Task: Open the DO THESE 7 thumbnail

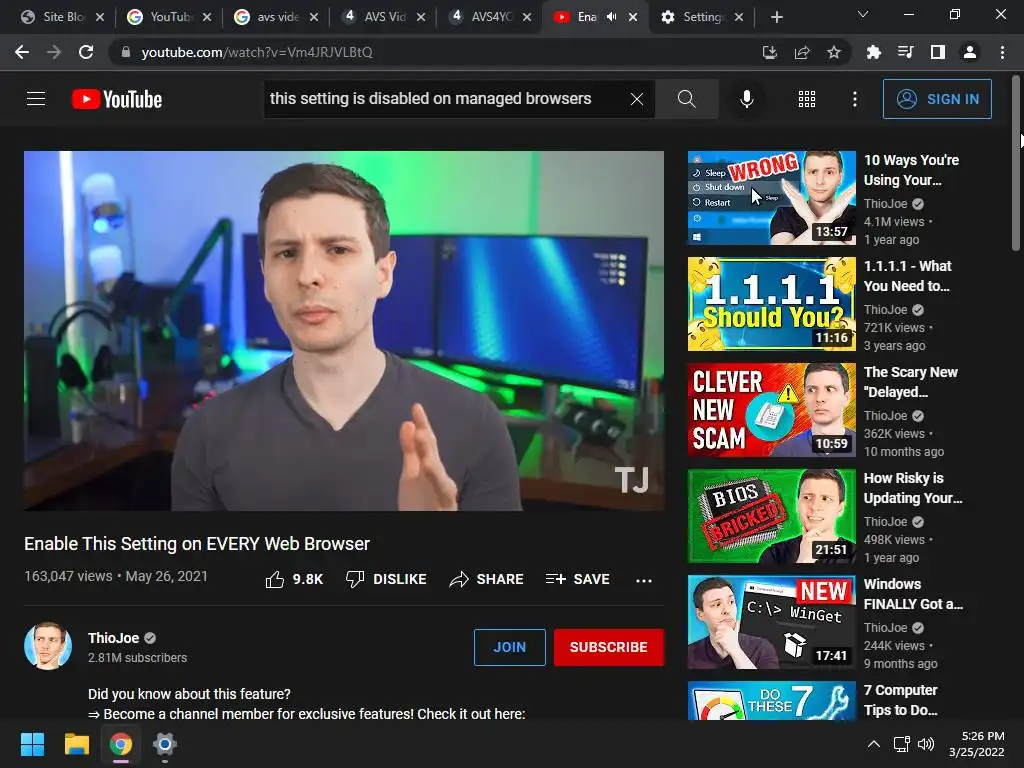Action: [771, 701]
